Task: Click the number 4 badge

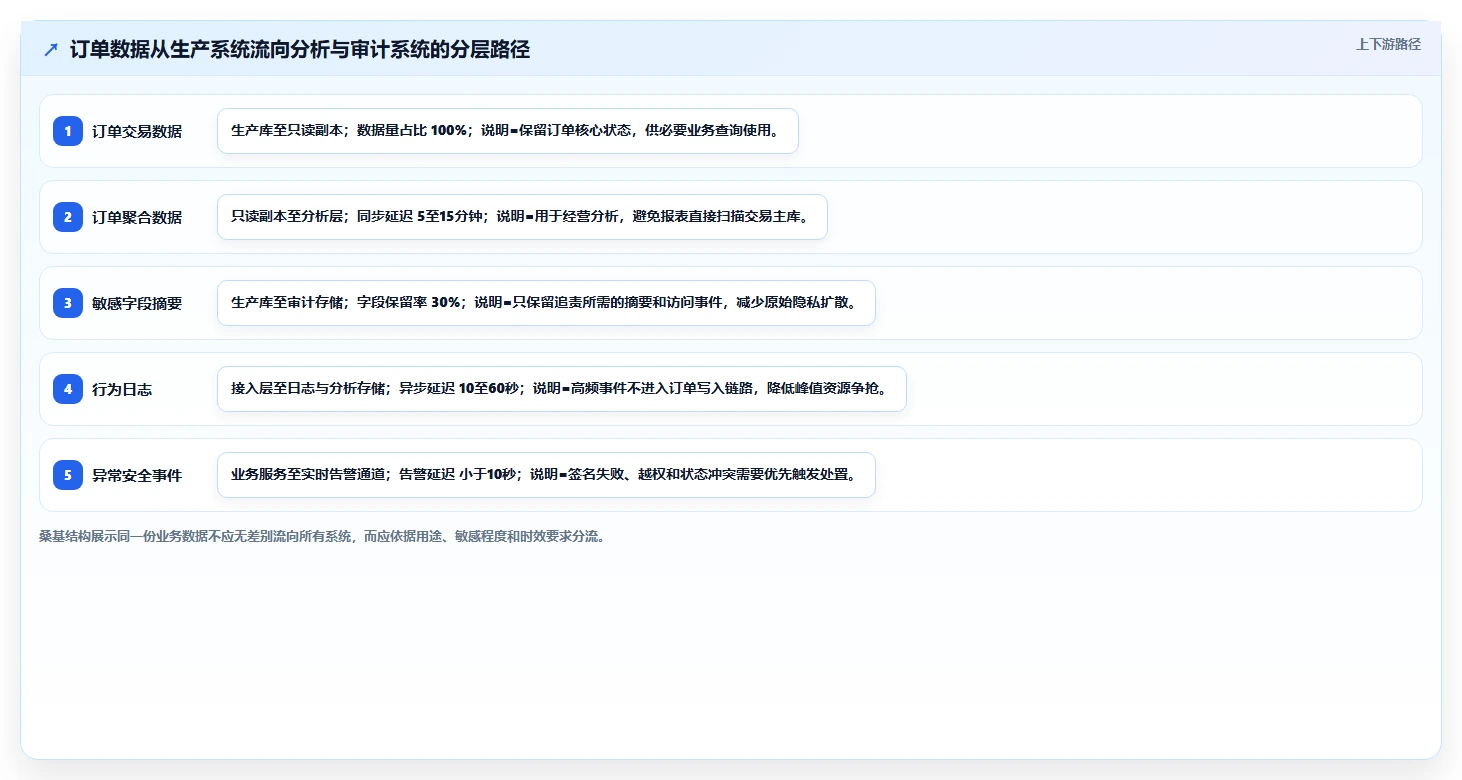Action: coord(68,389)
